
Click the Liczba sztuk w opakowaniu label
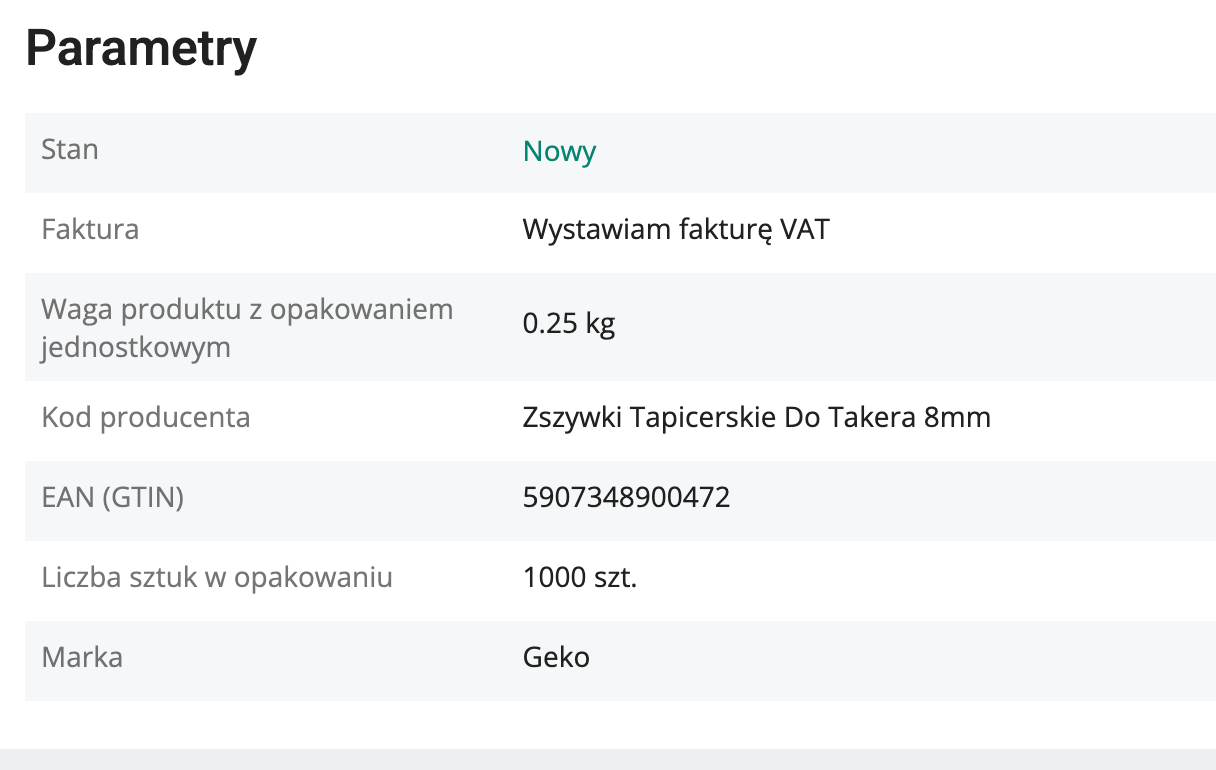pyautogui.click(x=217, y=577)
